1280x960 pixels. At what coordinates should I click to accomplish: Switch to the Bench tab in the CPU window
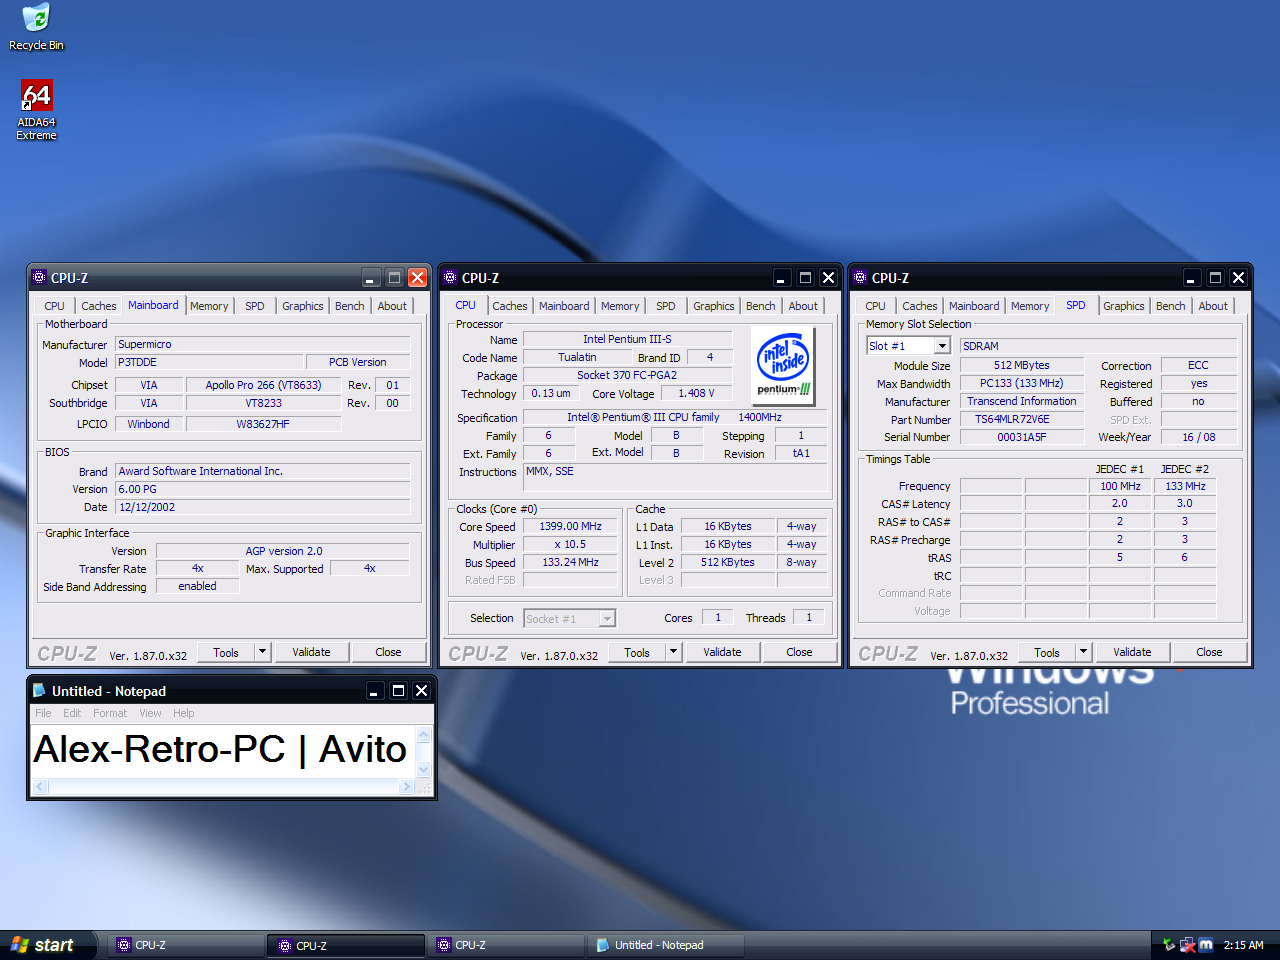760,306
